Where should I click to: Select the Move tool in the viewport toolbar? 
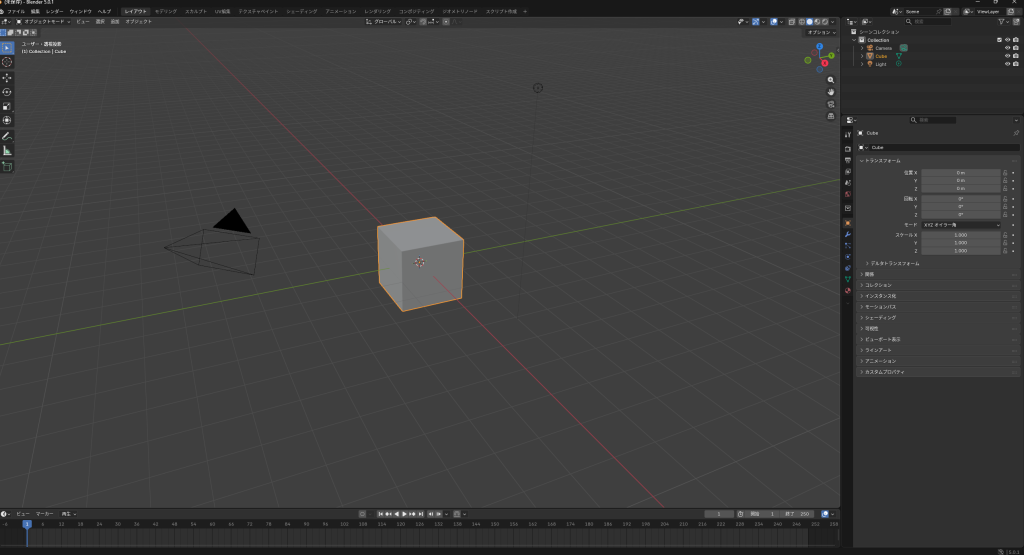click(x=7, y=77)
